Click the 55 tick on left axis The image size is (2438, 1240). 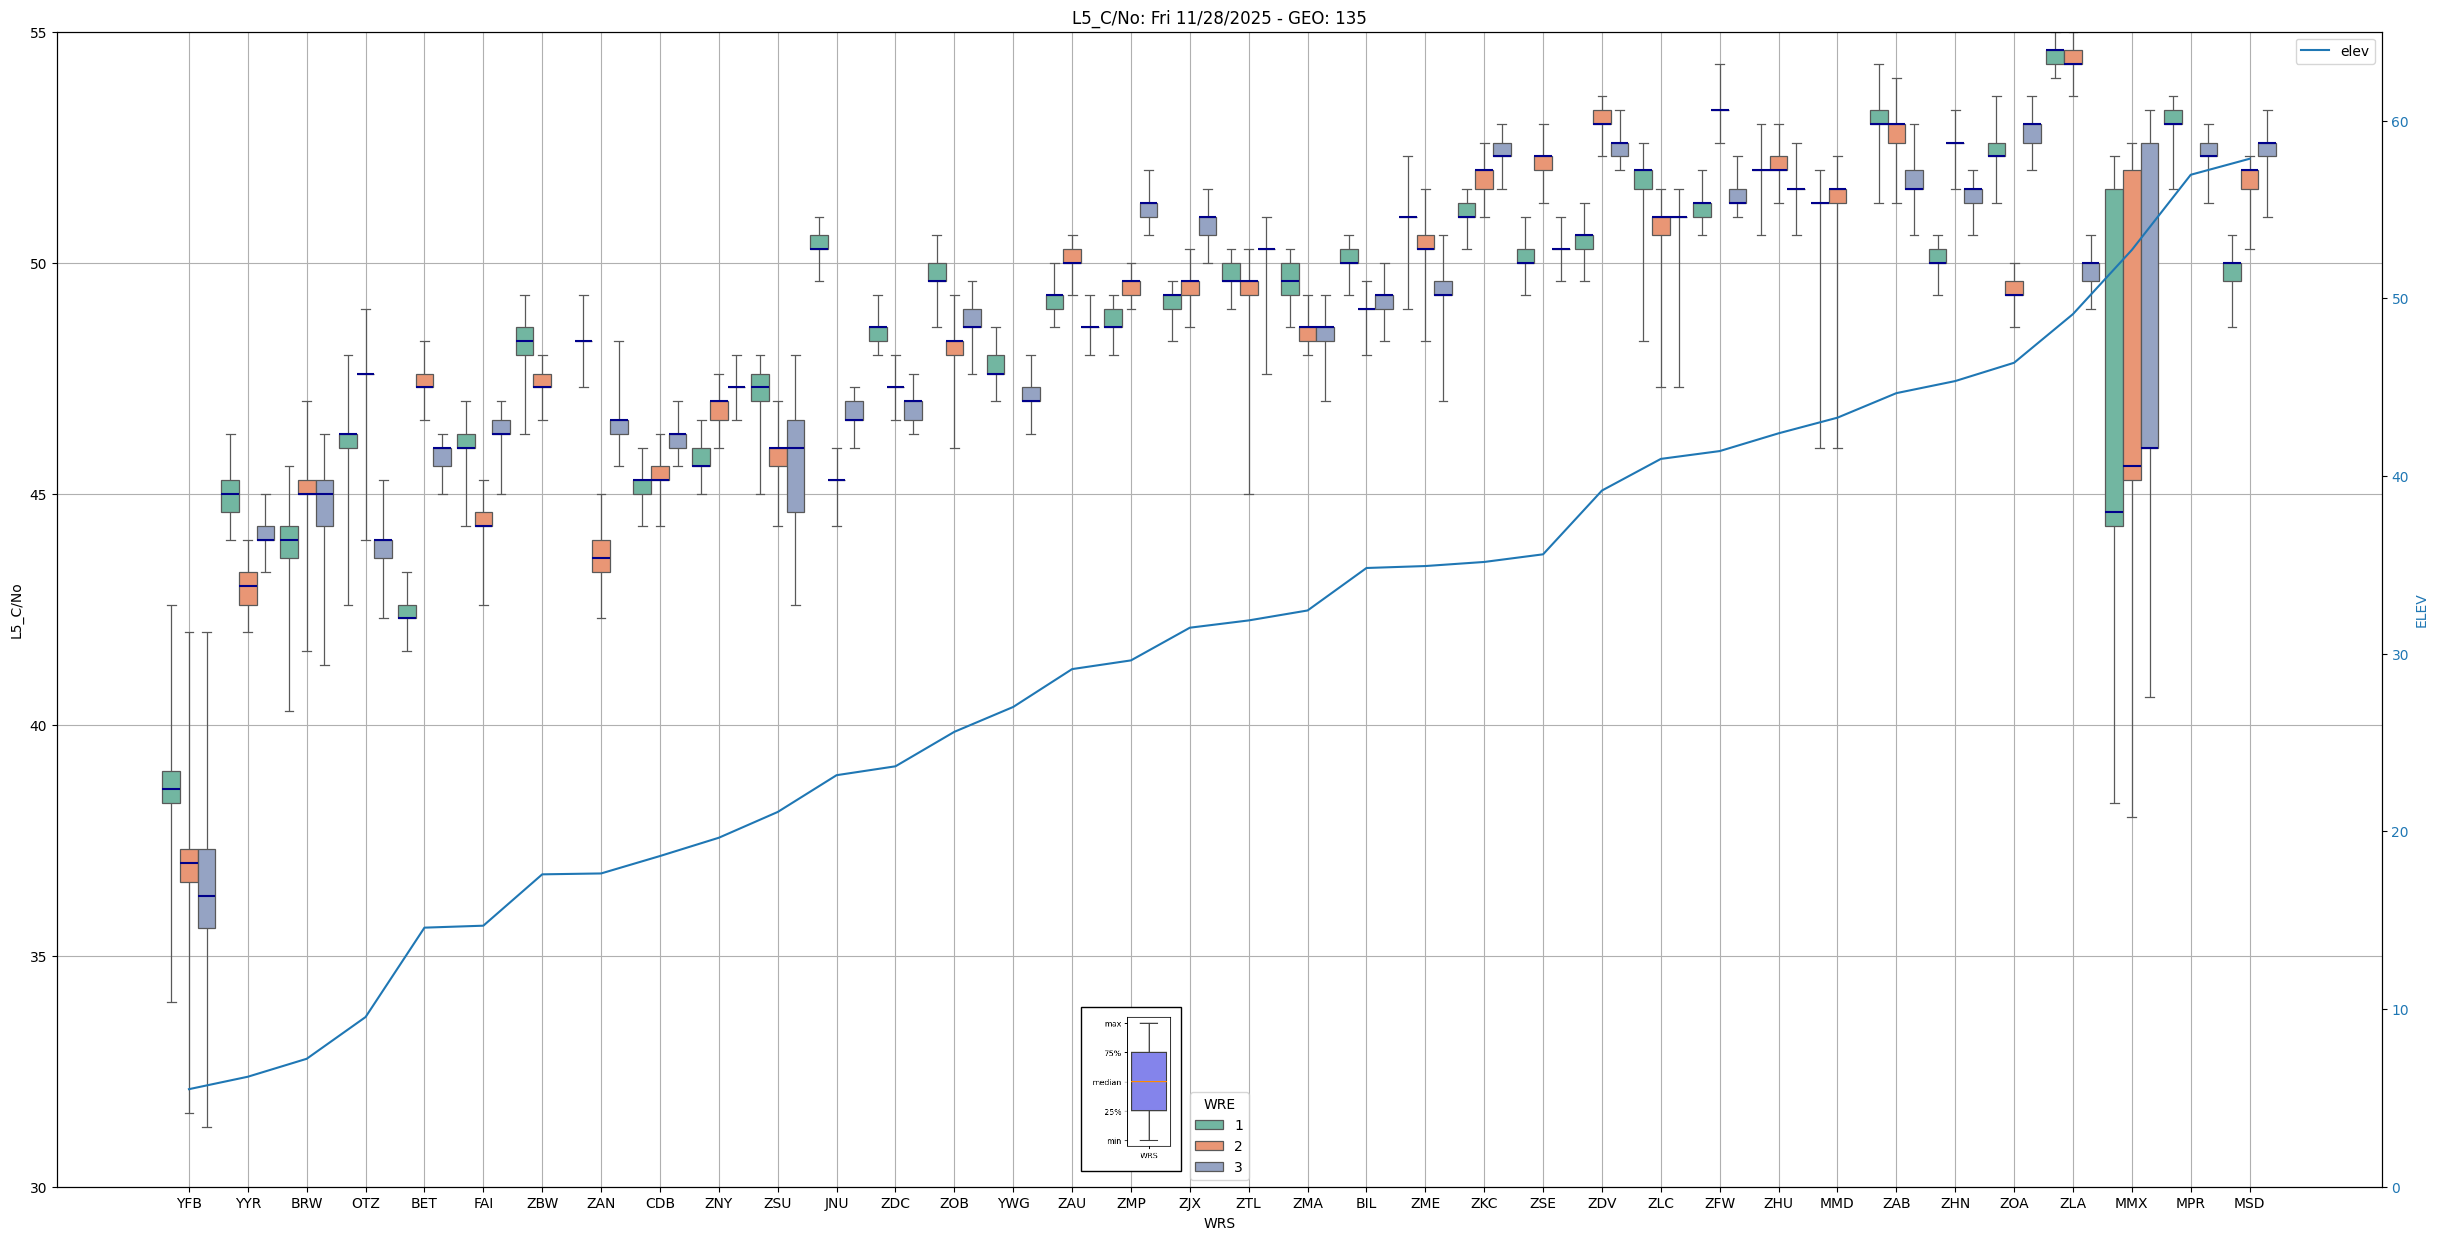tap(40, 33)
